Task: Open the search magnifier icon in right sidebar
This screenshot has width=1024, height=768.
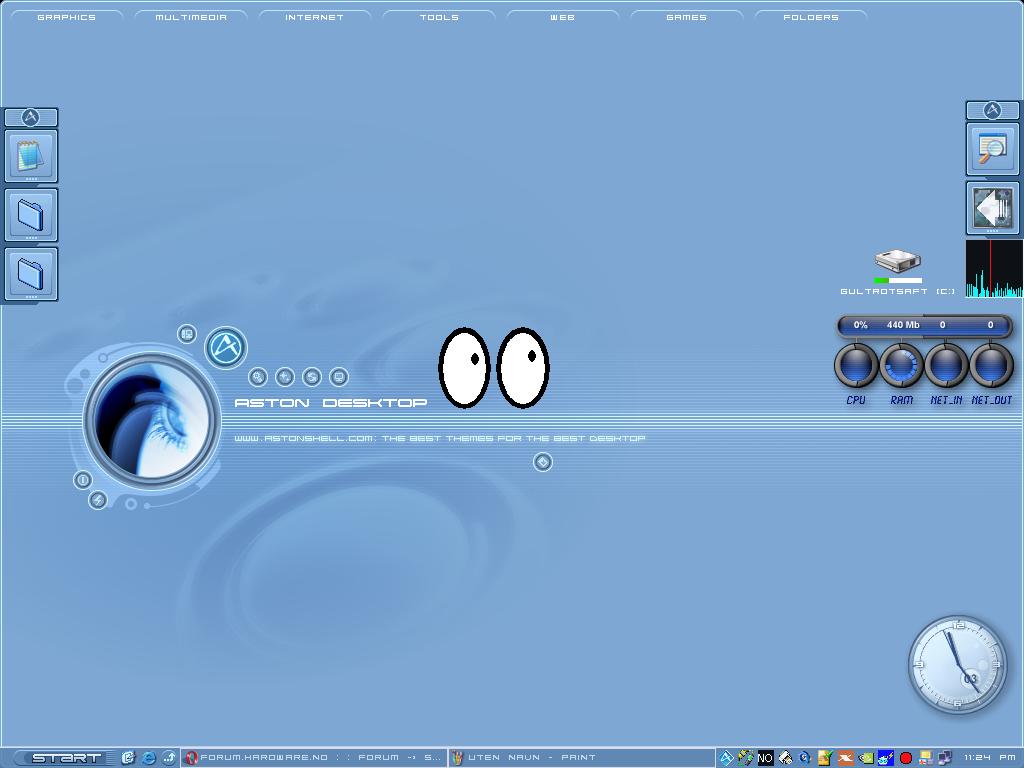Action: [x=992, y=149]
